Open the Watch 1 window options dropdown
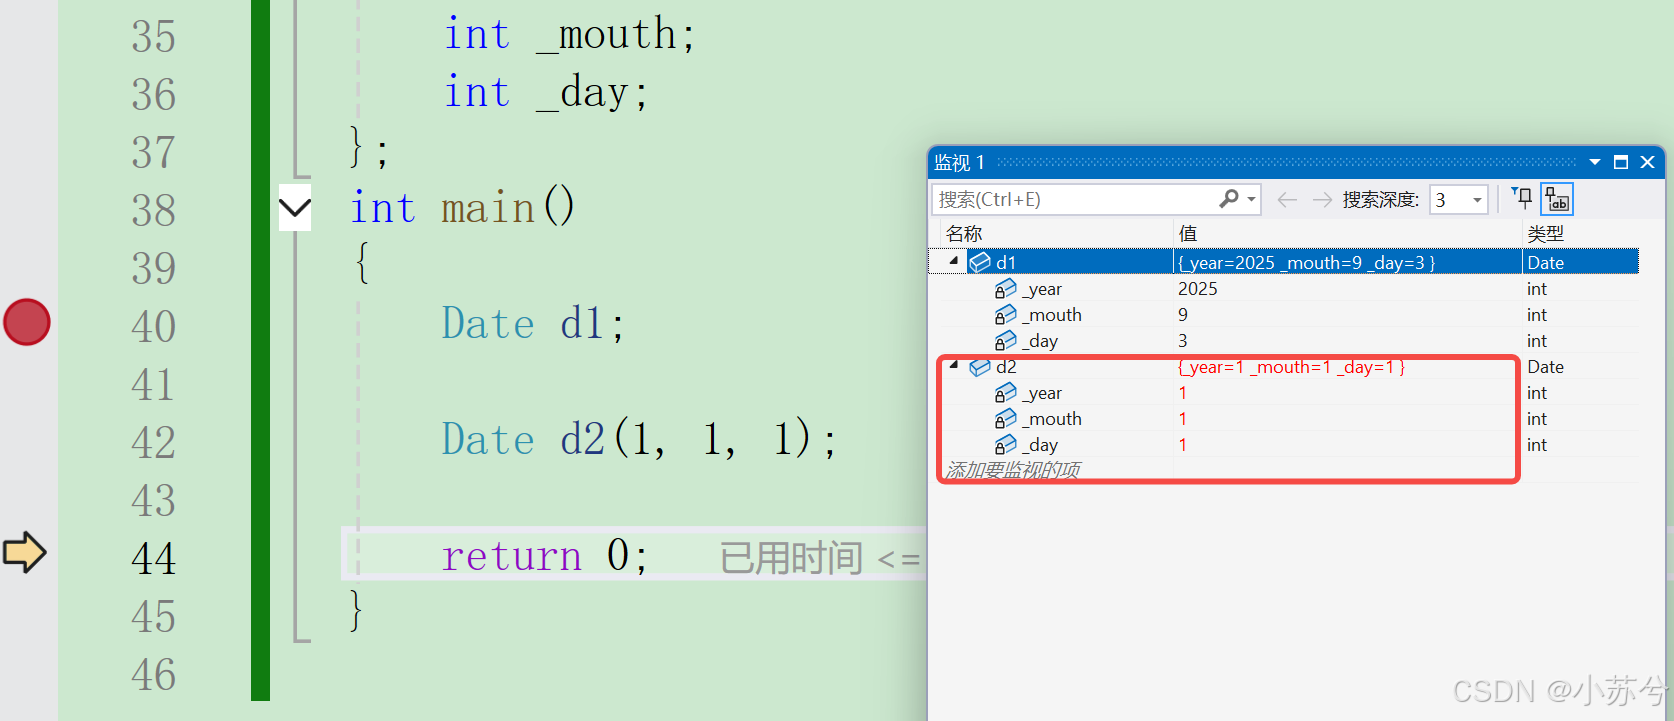The image size is (1674, 721). pos(1595,162)
